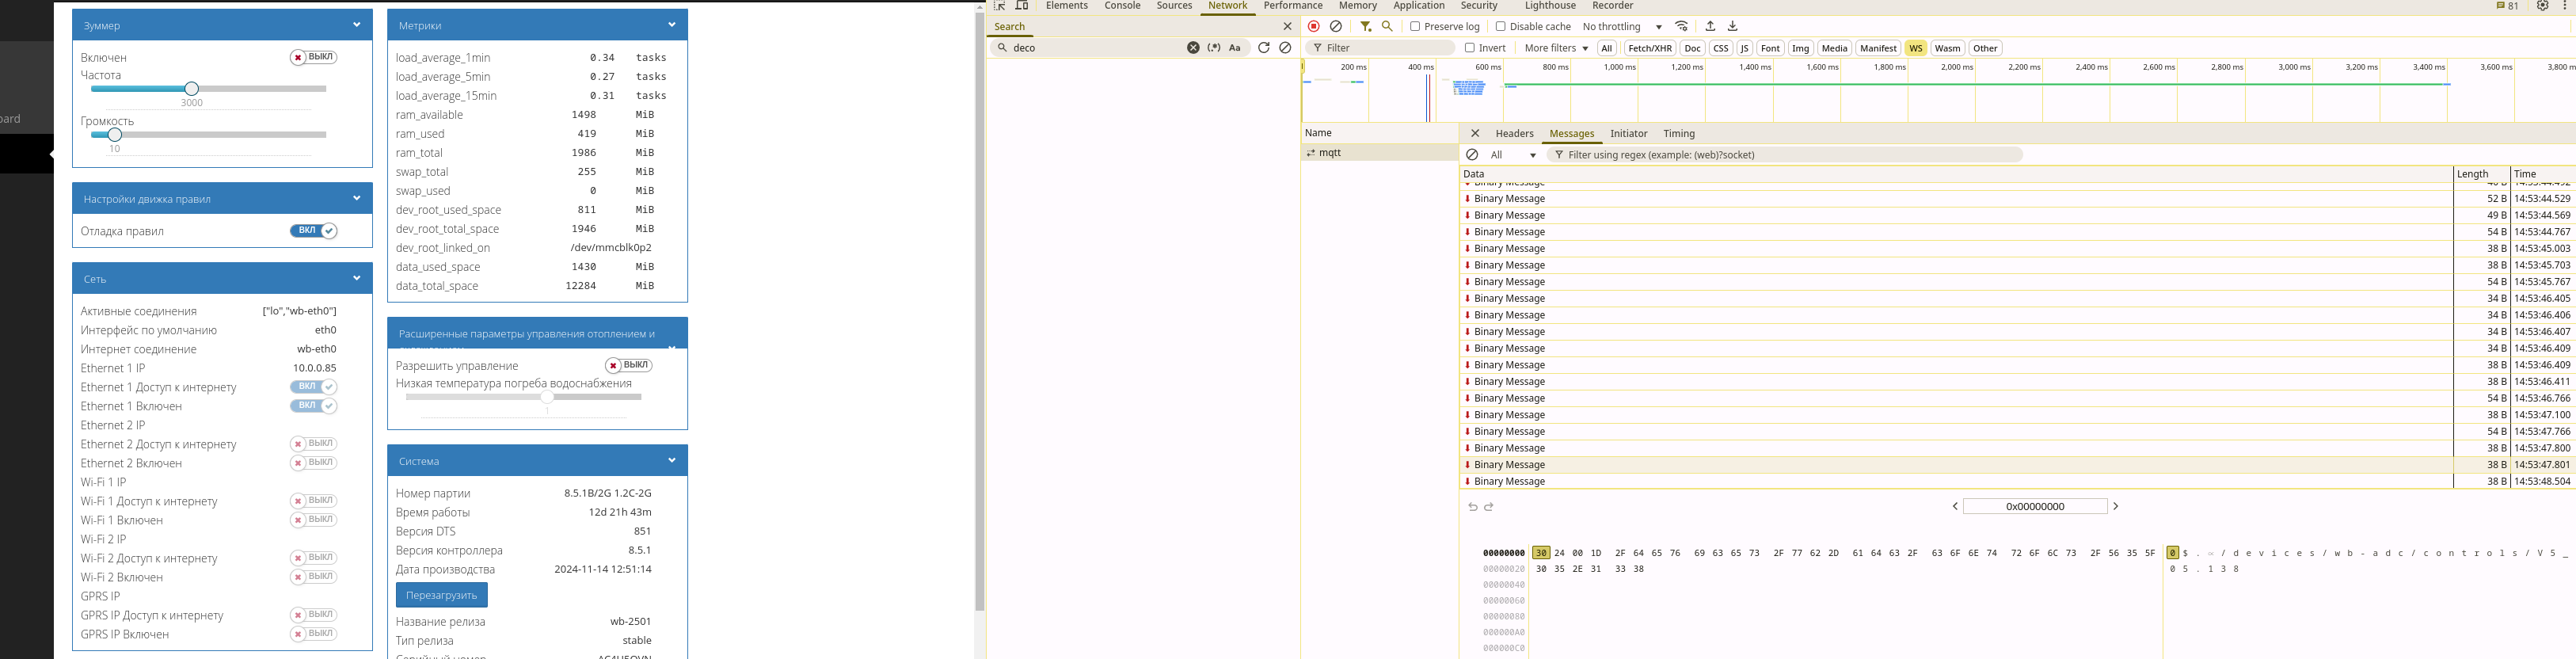This screenshot has width=2576, height=659.
Task: Click the 'Низкая температура погреба' slider handle
Action: click(547, 397)
